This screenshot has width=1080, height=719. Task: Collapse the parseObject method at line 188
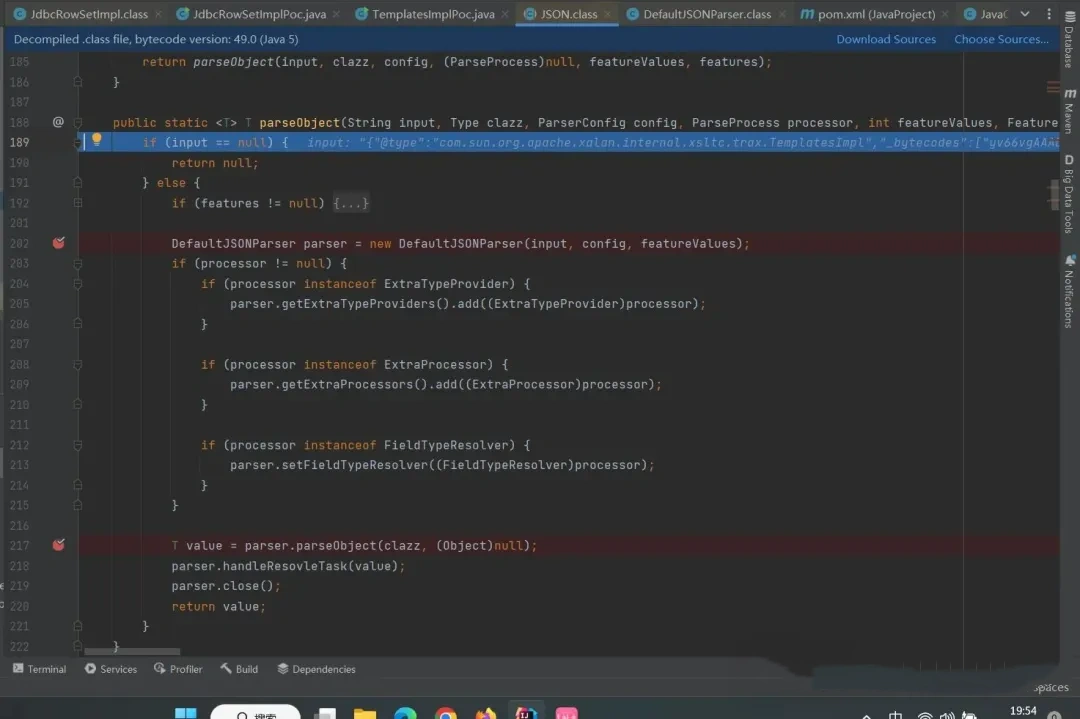pyautogui.click(x=78, y=123)
